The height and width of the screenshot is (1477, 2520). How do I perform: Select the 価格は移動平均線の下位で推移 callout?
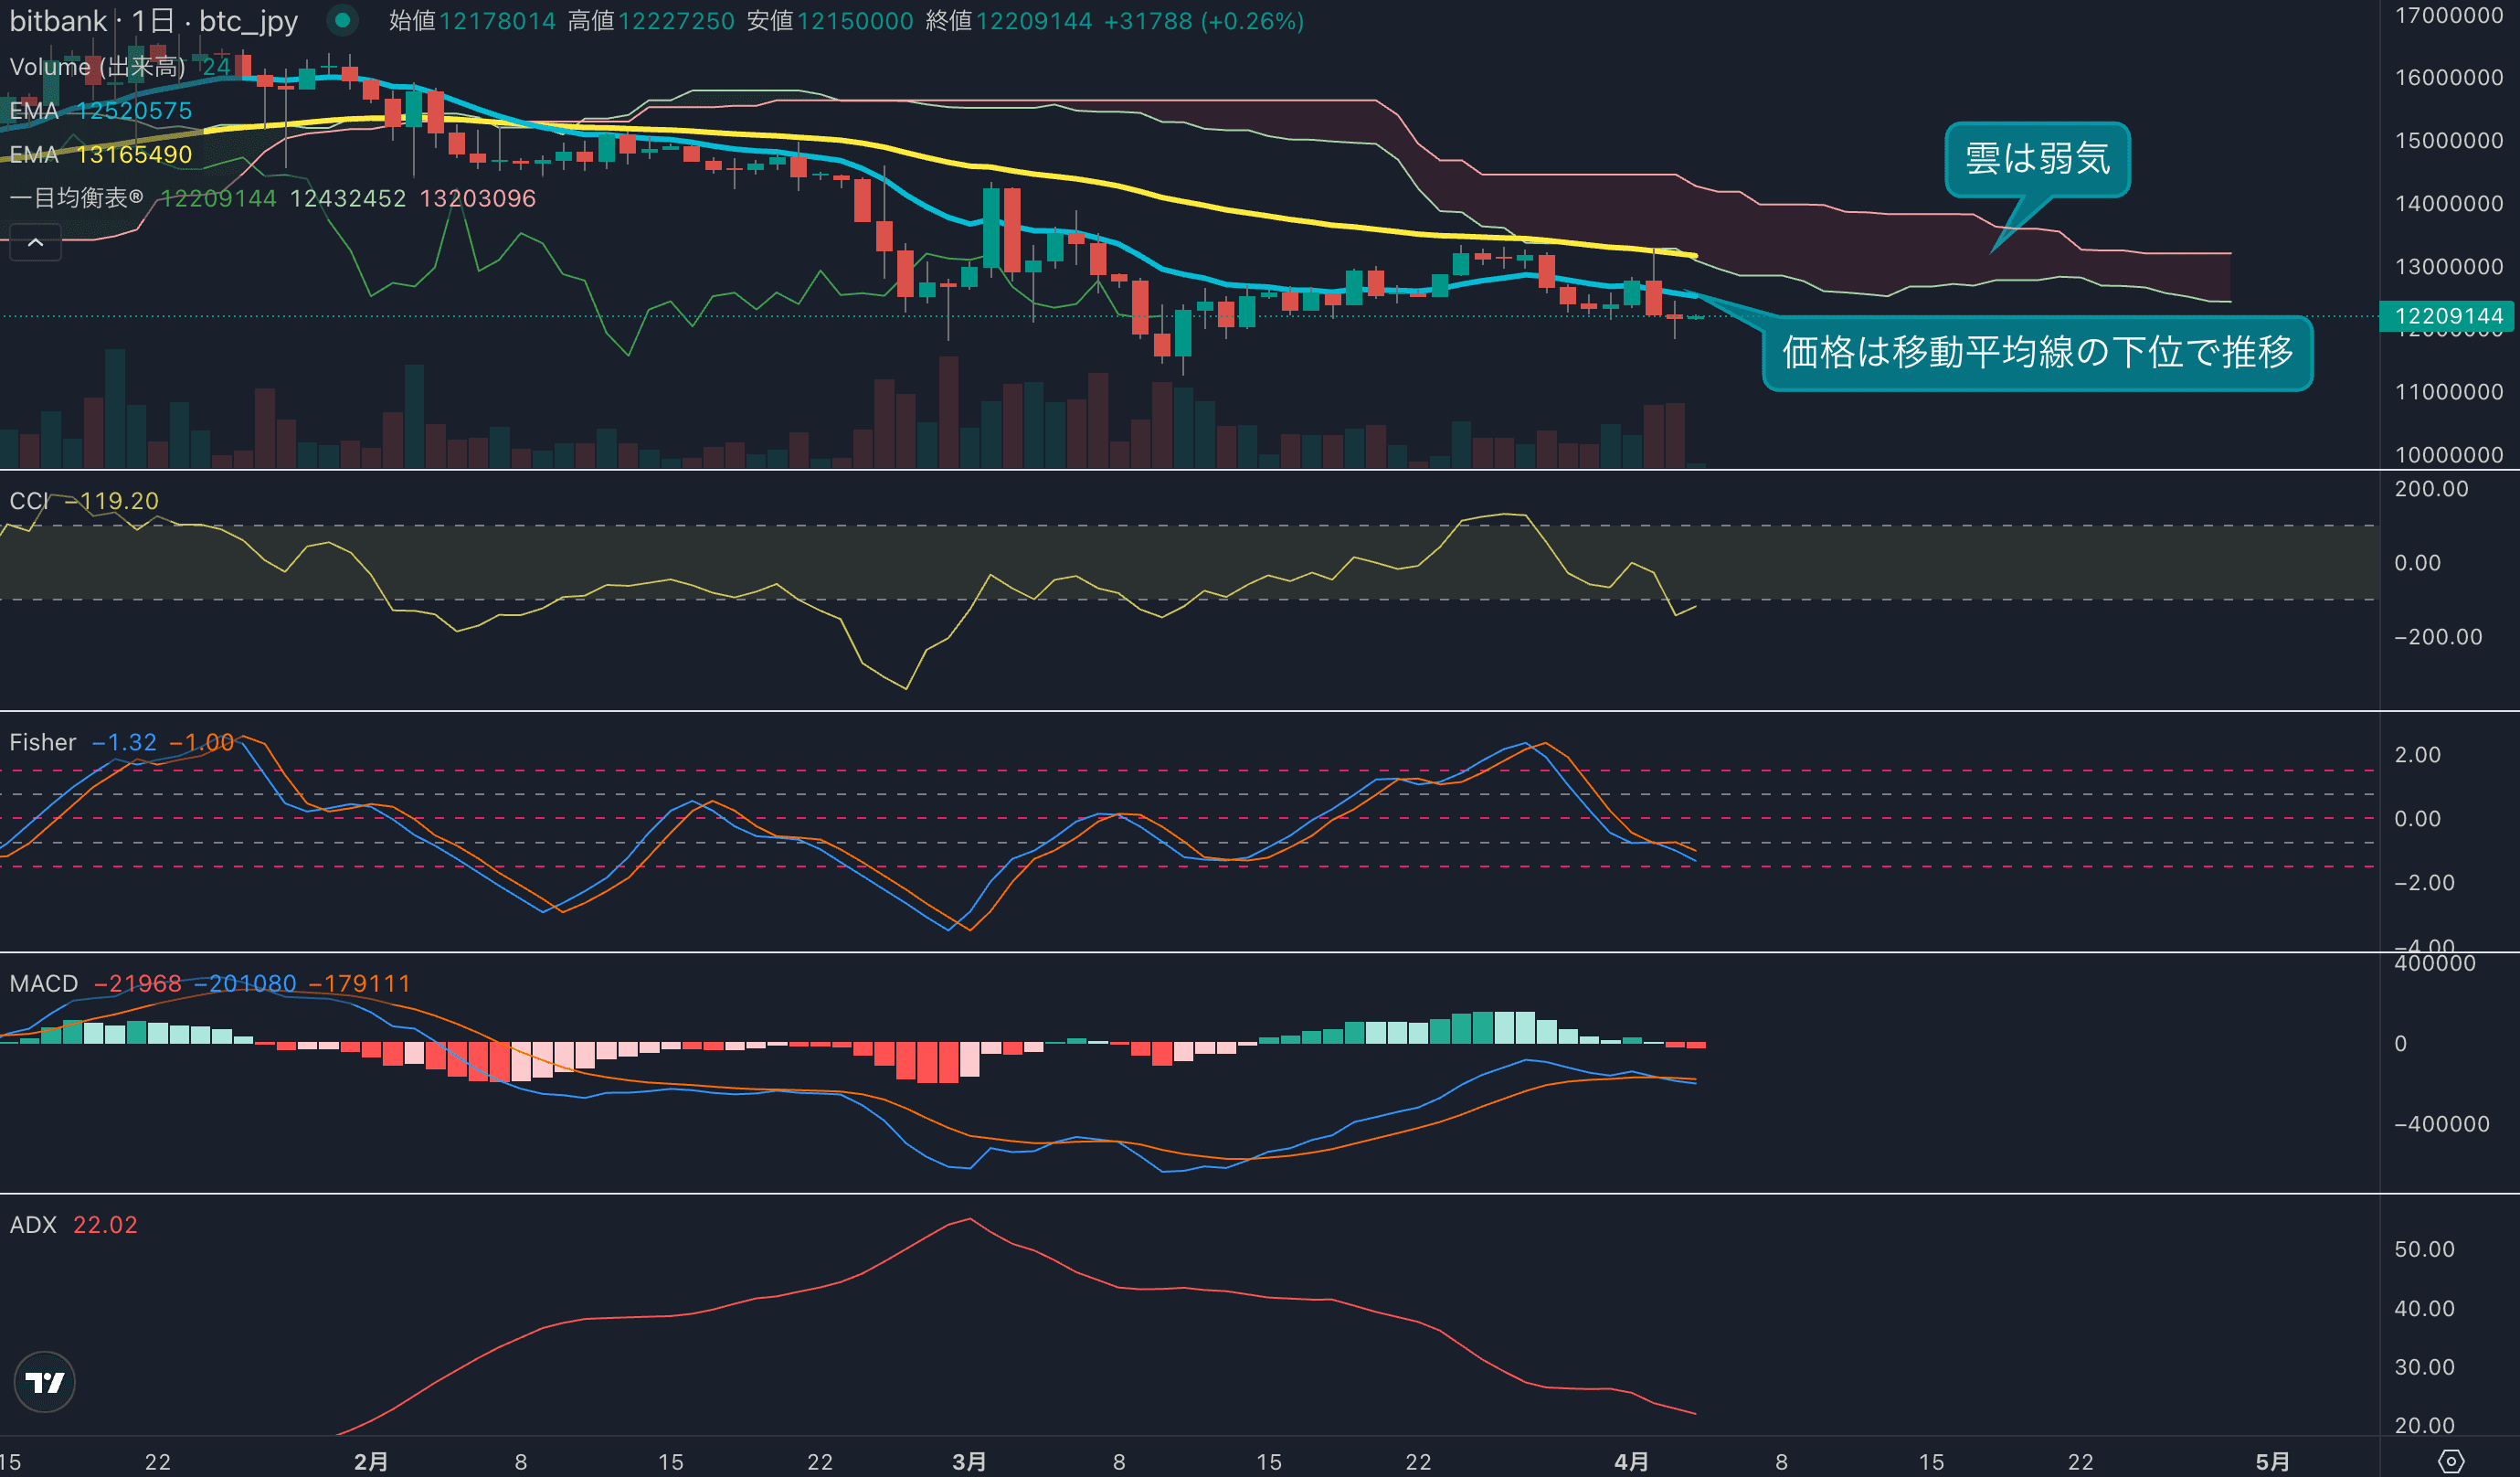click(2037, 352)
